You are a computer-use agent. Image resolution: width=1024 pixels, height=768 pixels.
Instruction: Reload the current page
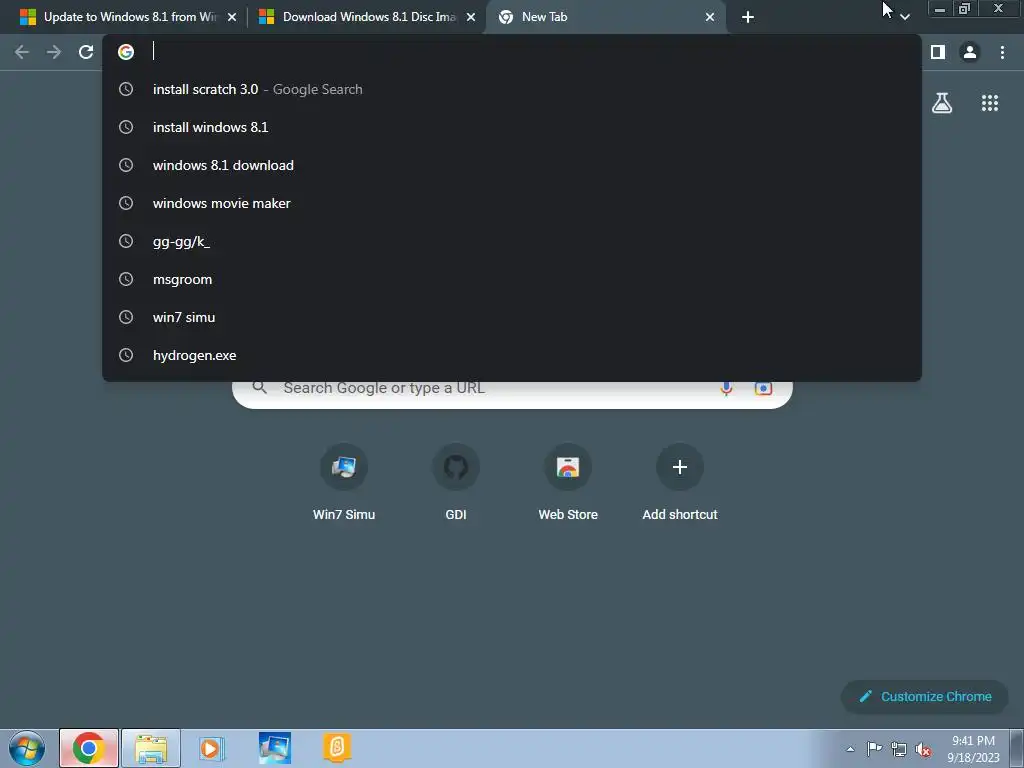click(86, 52)
